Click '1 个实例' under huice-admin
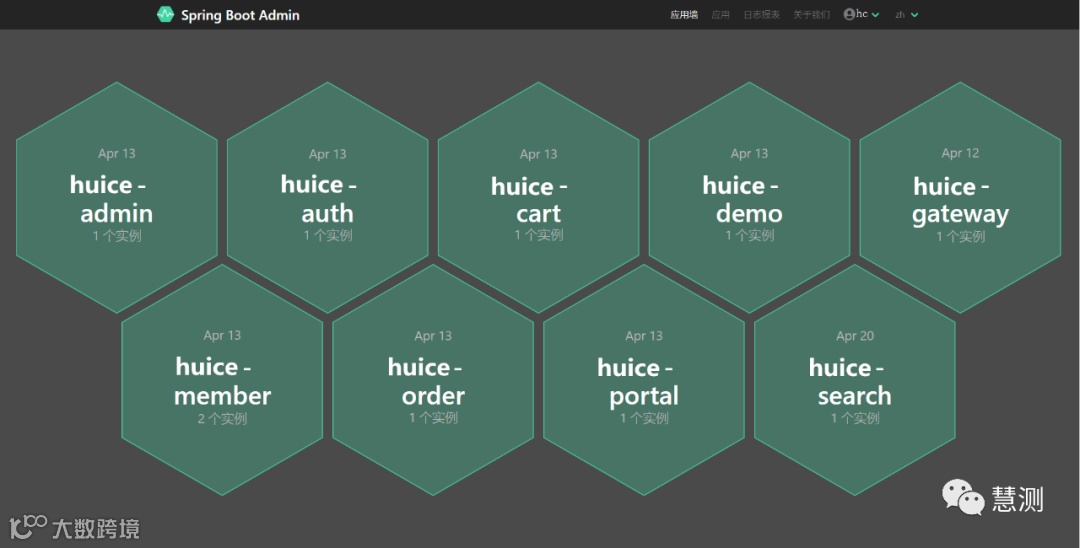The image size is (1080, 548). pyautogui.click(x=117, y=235)
